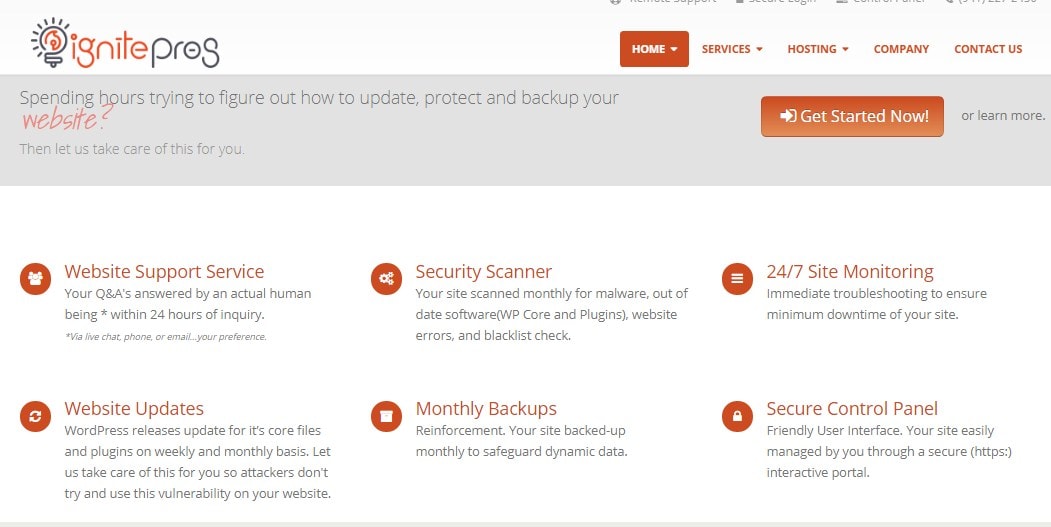
Task: Expand the Hosting dropdown menu
Action: click(x=818, y=49)
